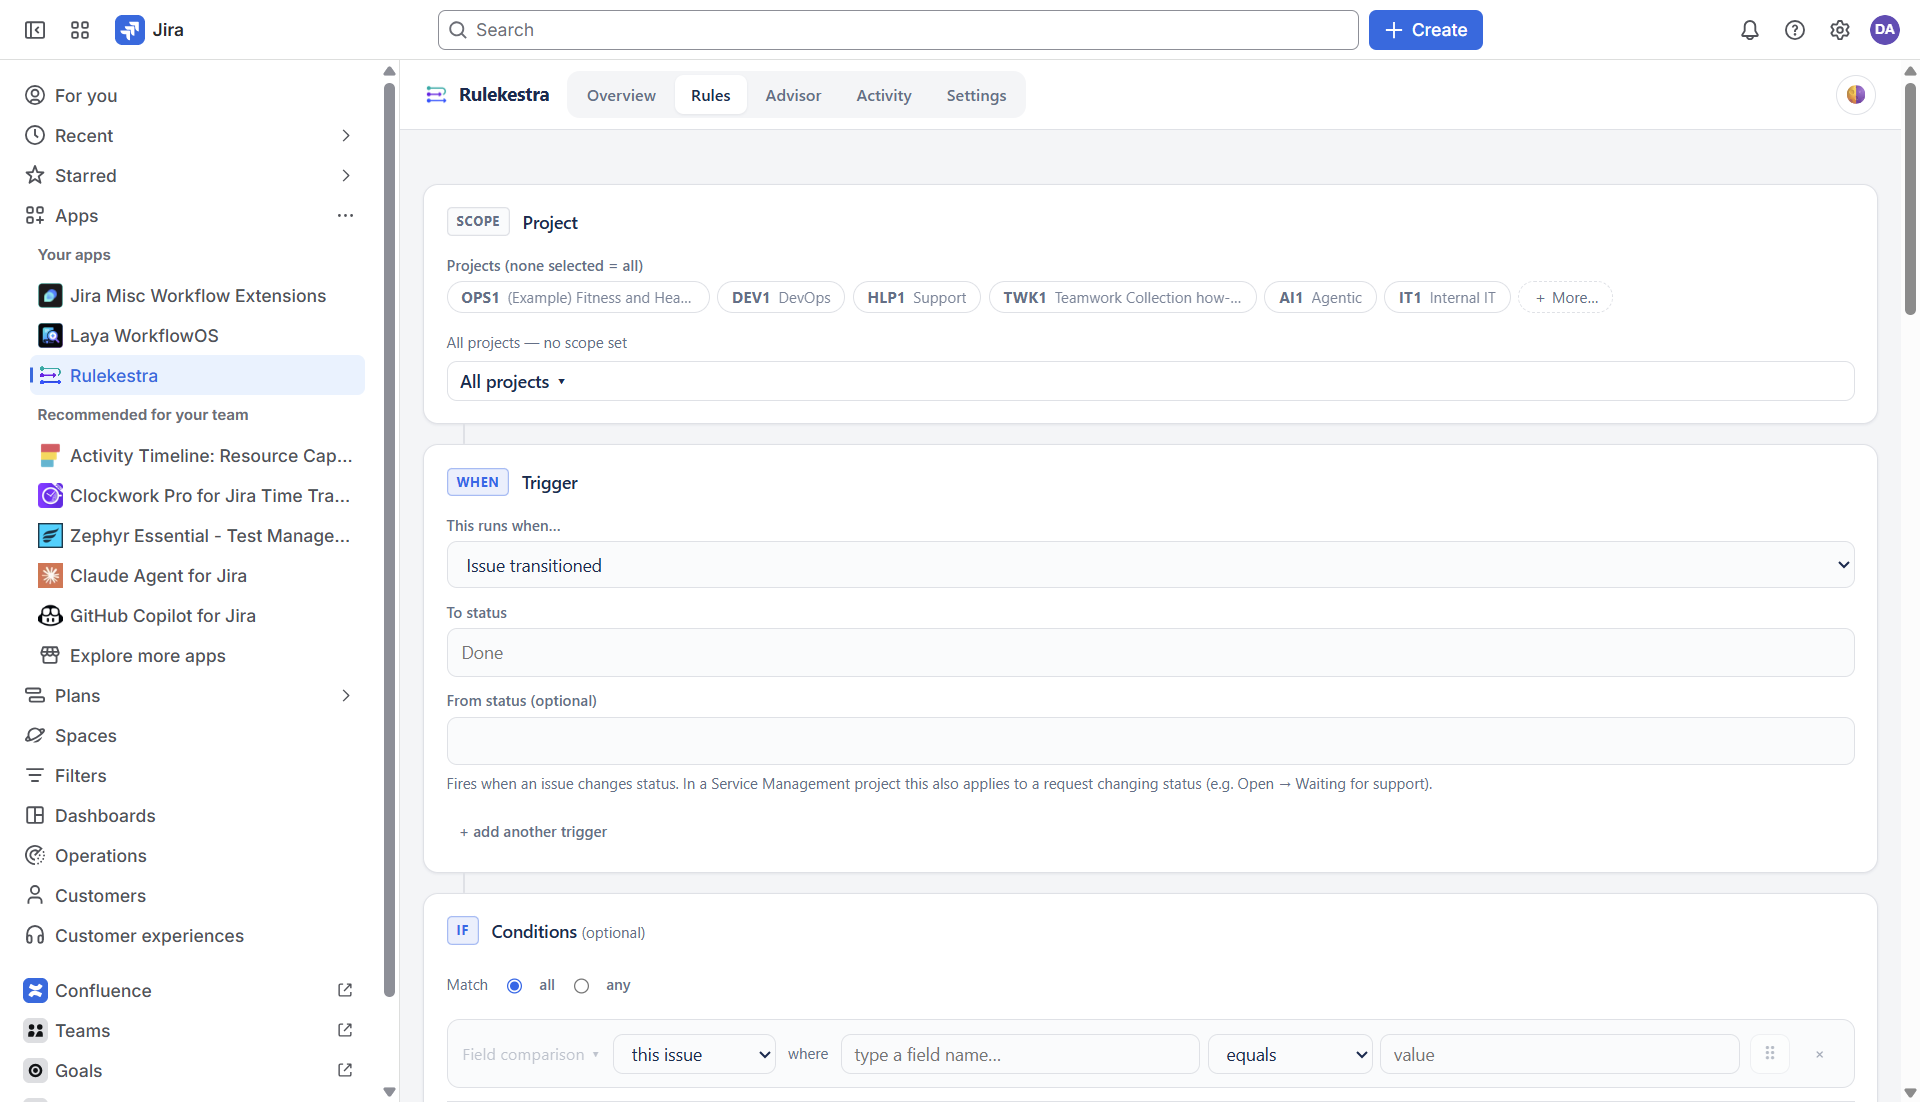Switch to the Advisor tab
This screenshot has height=1102, width=1920.
click(793, 96)
